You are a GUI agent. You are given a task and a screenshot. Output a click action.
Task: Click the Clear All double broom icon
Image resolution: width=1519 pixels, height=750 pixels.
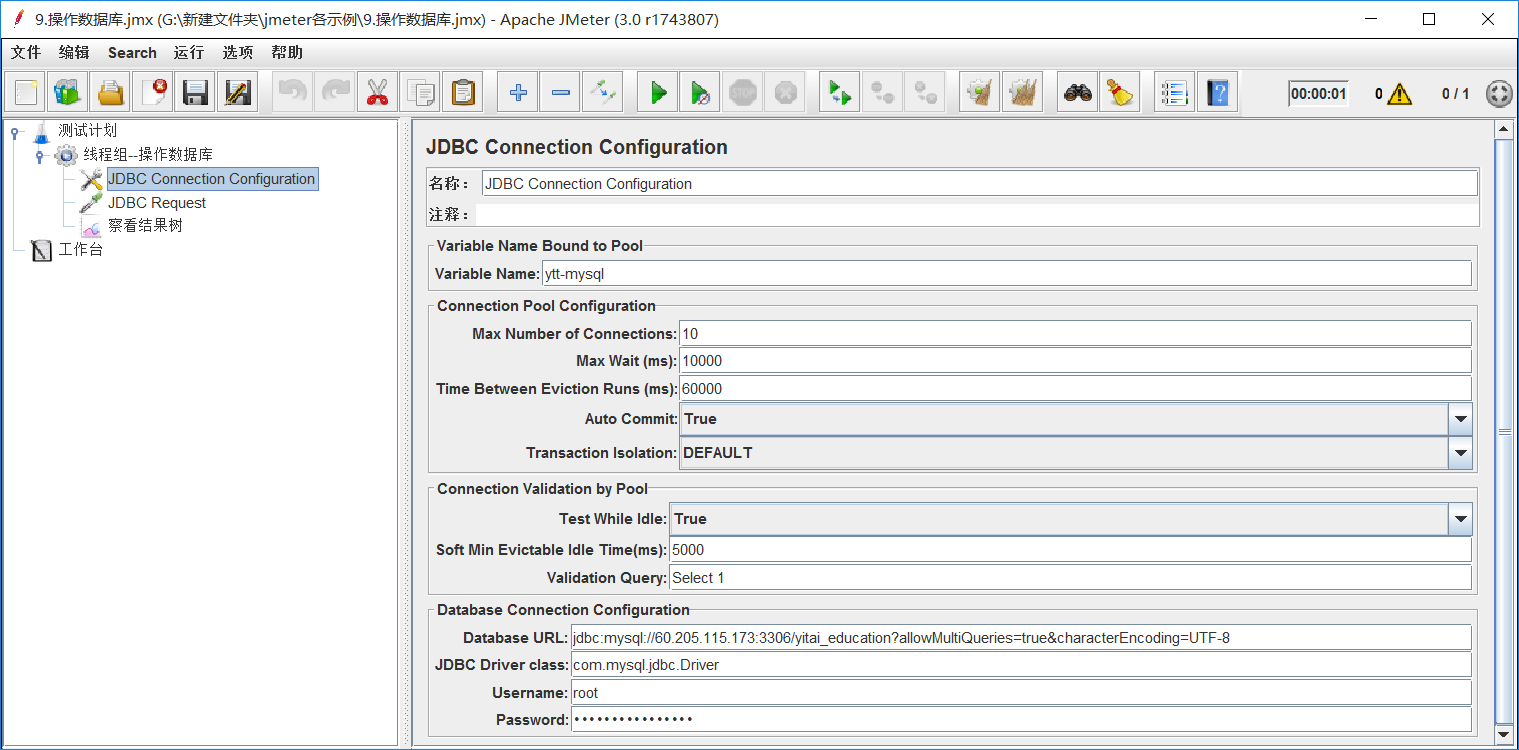click(1022, 93)
